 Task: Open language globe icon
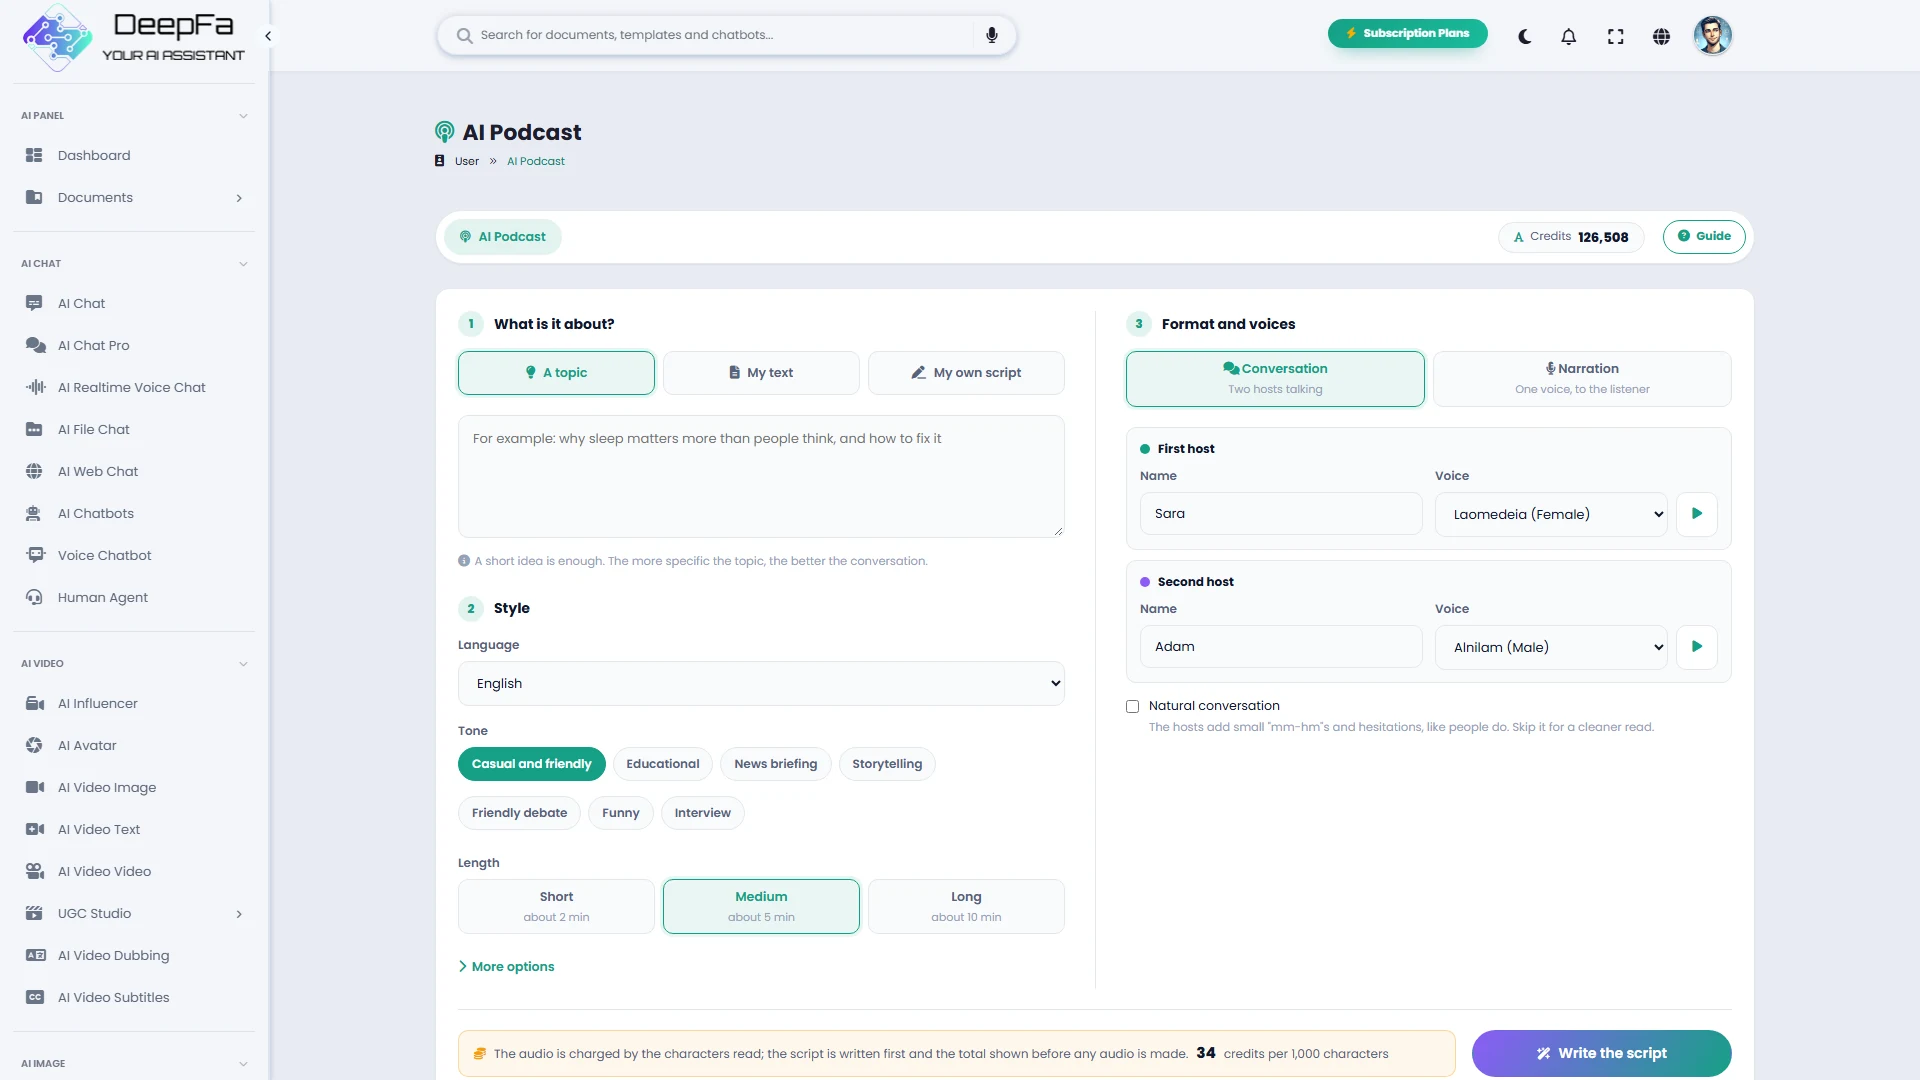tap(1661, 37)
